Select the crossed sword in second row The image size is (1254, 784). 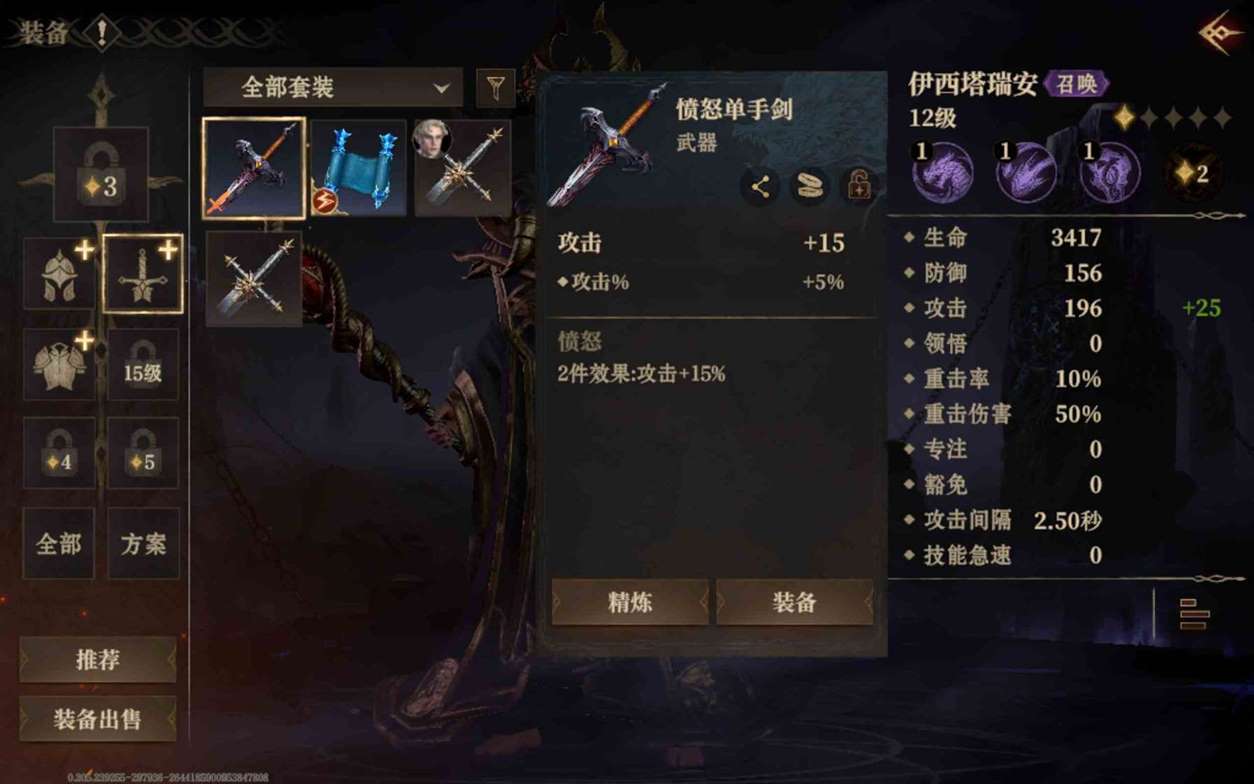(x=254, y=279)
